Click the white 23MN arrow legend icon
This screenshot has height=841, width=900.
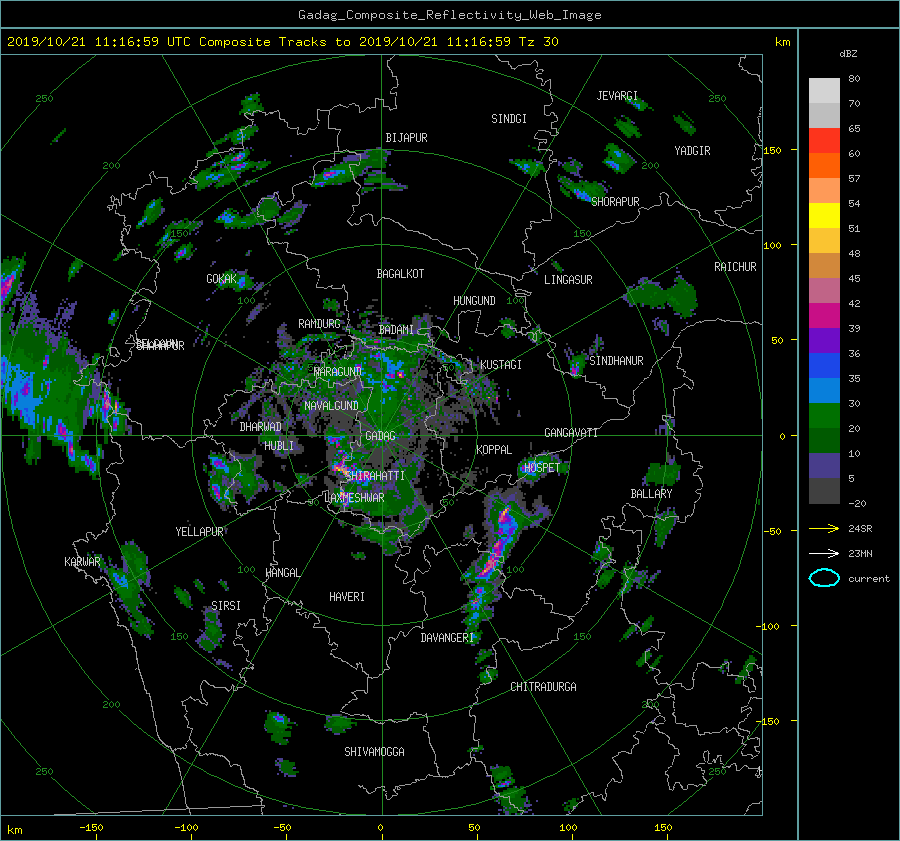[x=824, y=553]
